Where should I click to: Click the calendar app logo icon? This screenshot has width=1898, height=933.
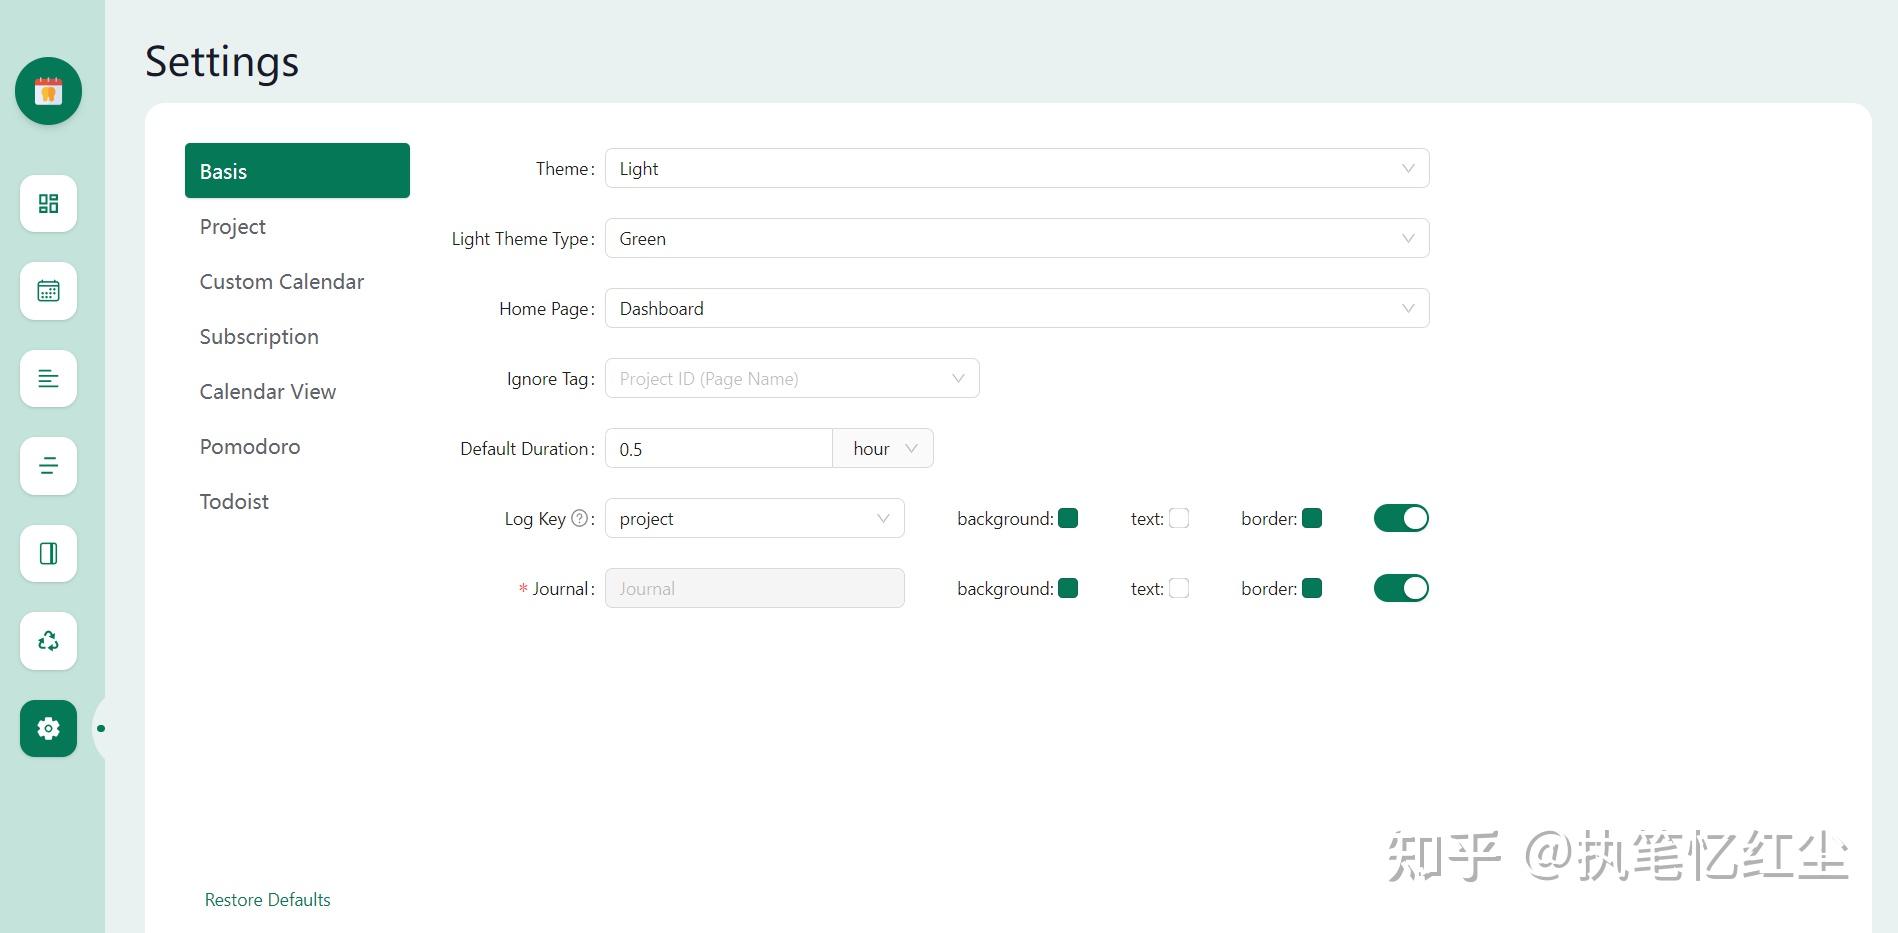pyautogui.click(x=48, y=91)
